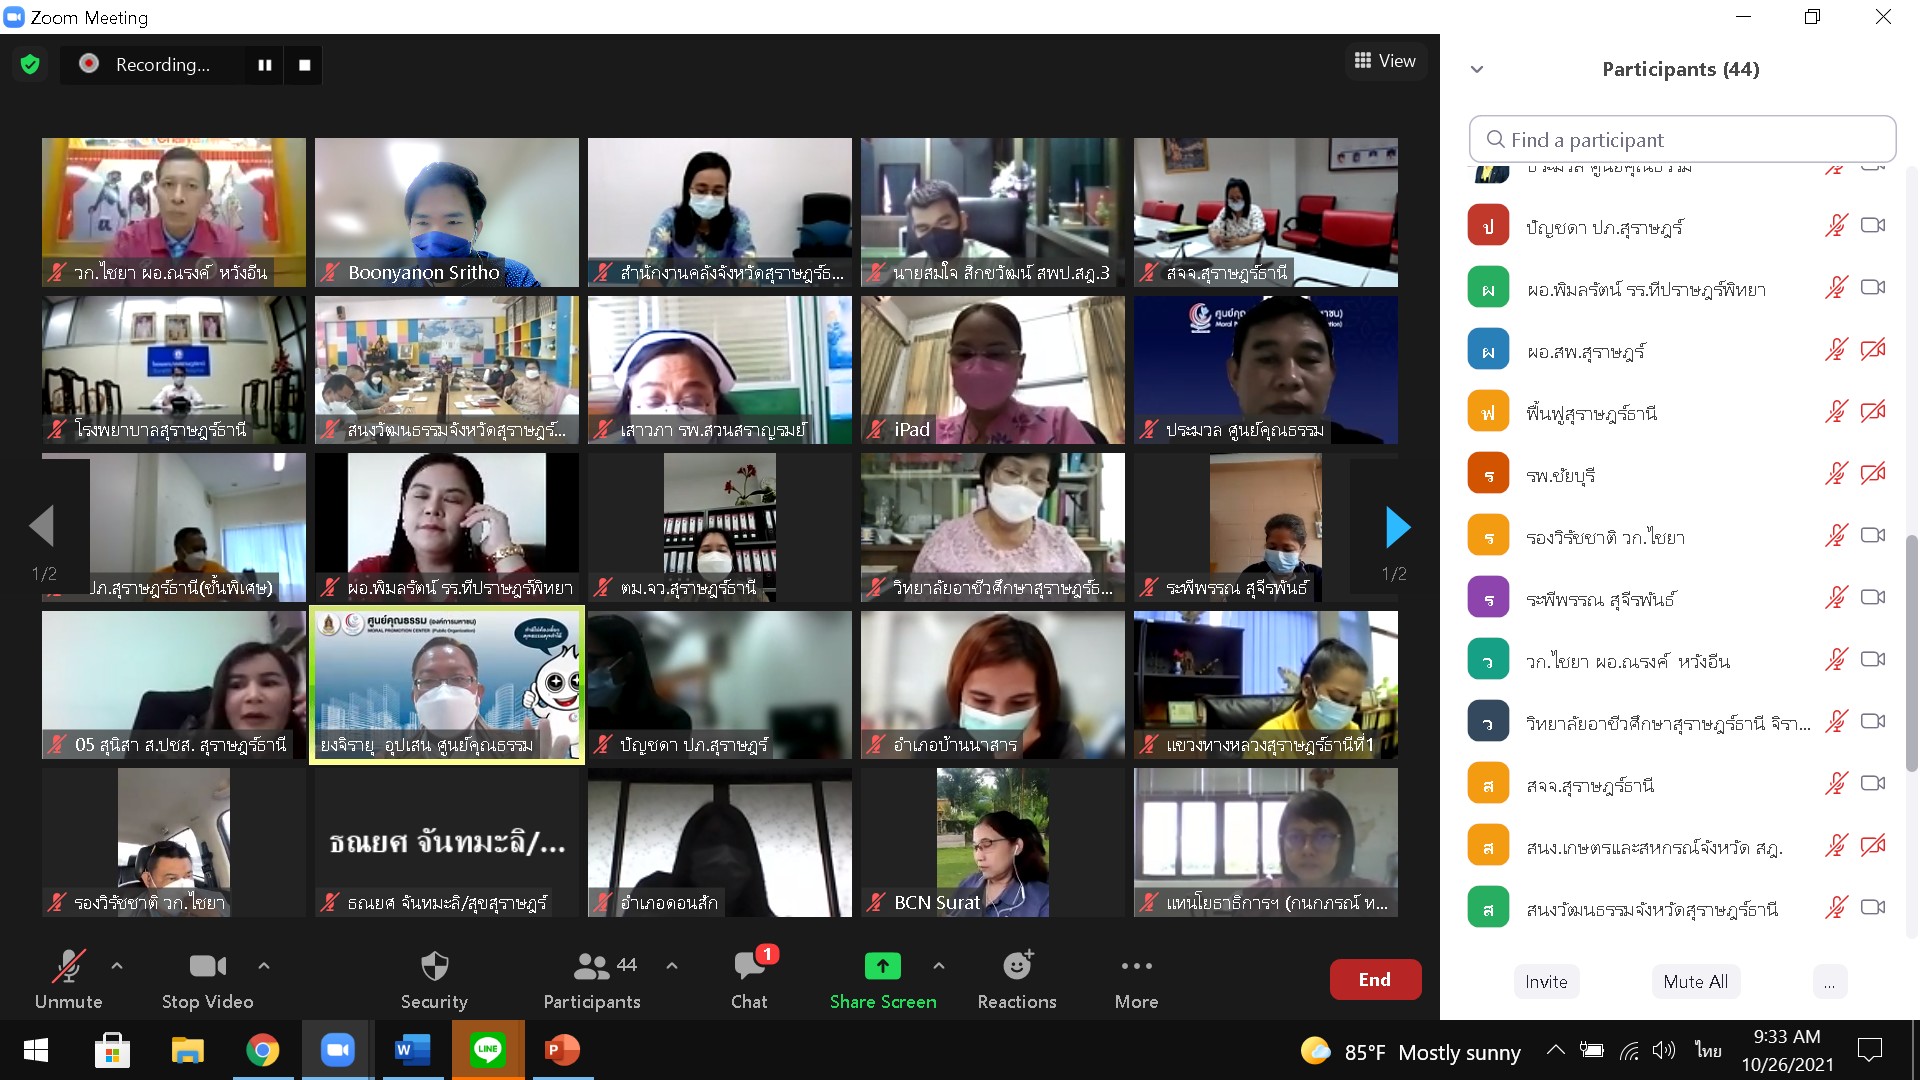The height and width of the screenshot is (1080, 1920).
Task: Stop the recording
Action: coord(305,65)
